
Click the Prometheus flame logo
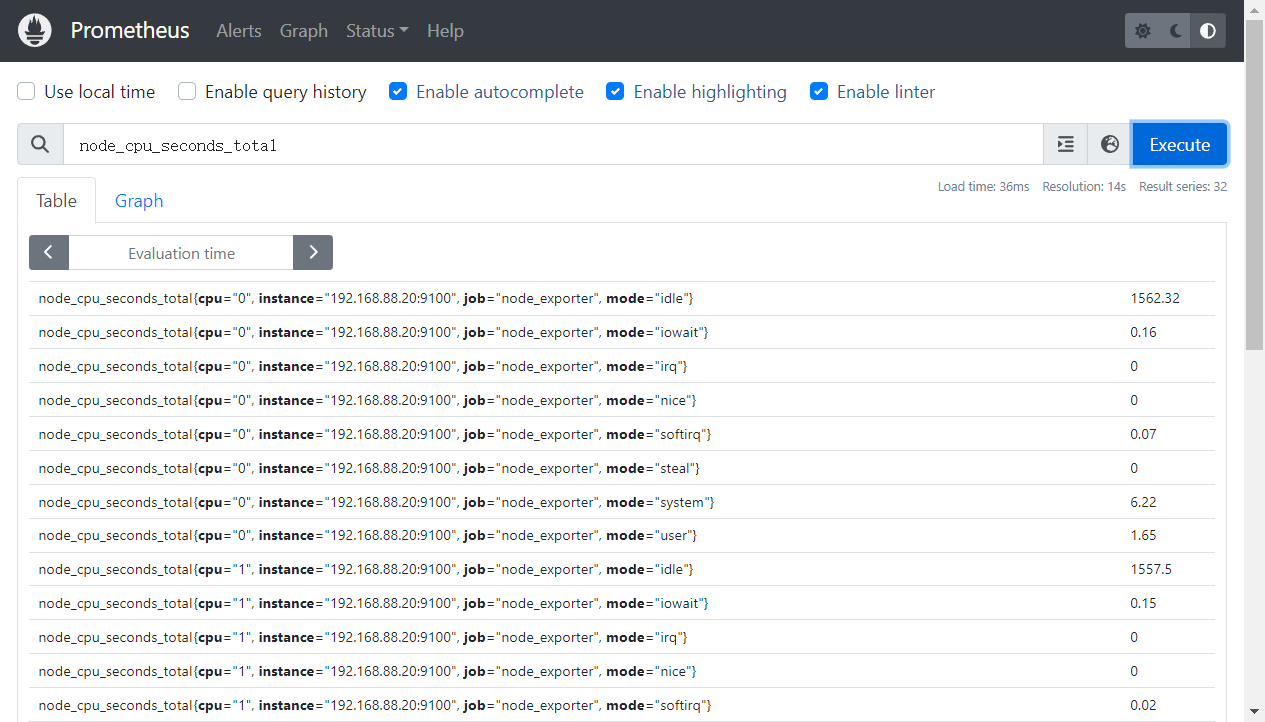[35, 31]
